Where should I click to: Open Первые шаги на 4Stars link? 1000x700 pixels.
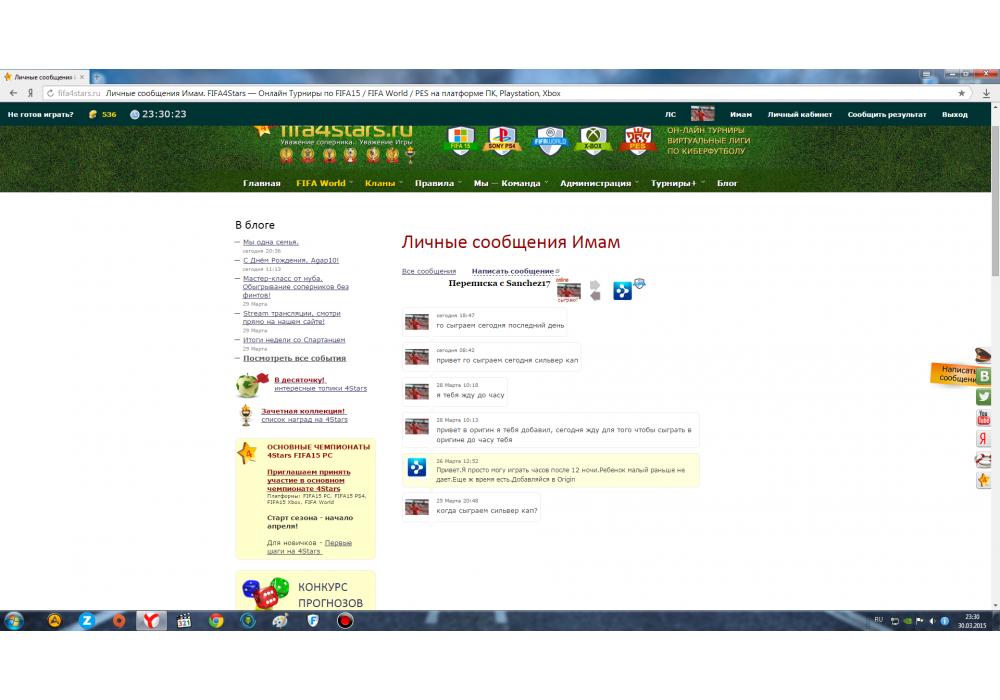point(309,547)
